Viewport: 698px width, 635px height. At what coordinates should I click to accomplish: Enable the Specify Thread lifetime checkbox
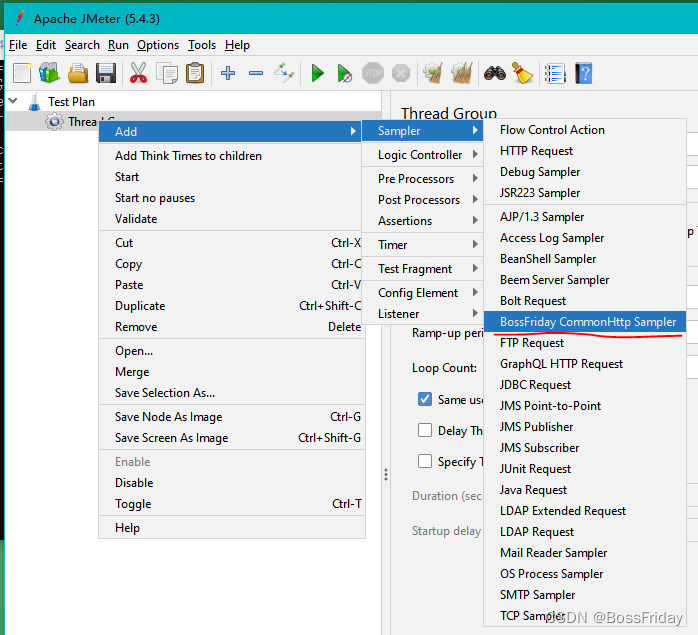coord(425,461)
